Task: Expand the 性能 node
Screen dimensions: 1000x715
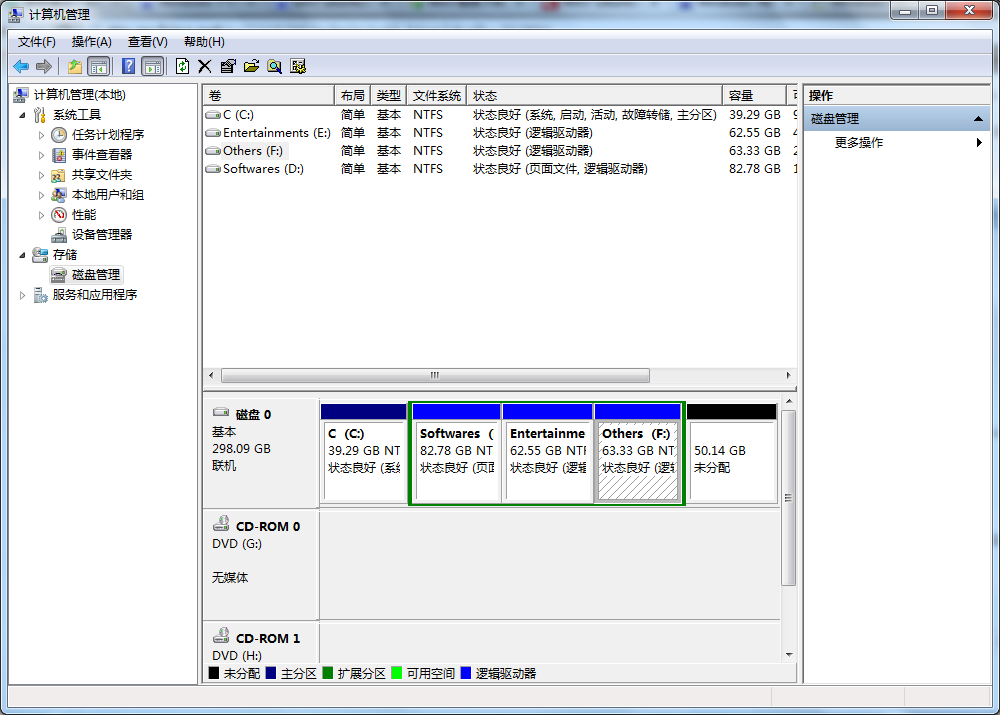Action: click(41, 215)
